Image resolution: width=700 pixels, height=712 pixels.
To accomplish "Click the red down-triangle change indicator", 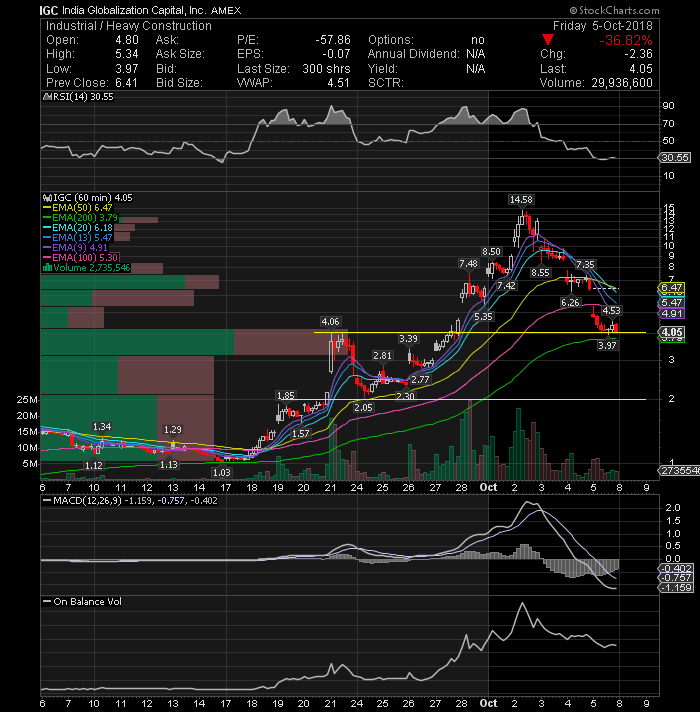I will click(x=548, y=40).
